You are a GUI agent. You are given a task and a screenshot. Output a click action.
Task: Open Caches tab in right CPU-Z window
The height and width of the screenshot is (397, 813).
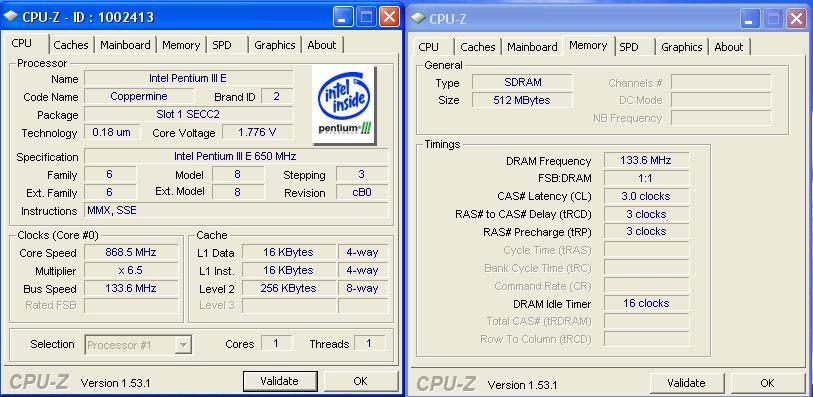click(478, 47)
